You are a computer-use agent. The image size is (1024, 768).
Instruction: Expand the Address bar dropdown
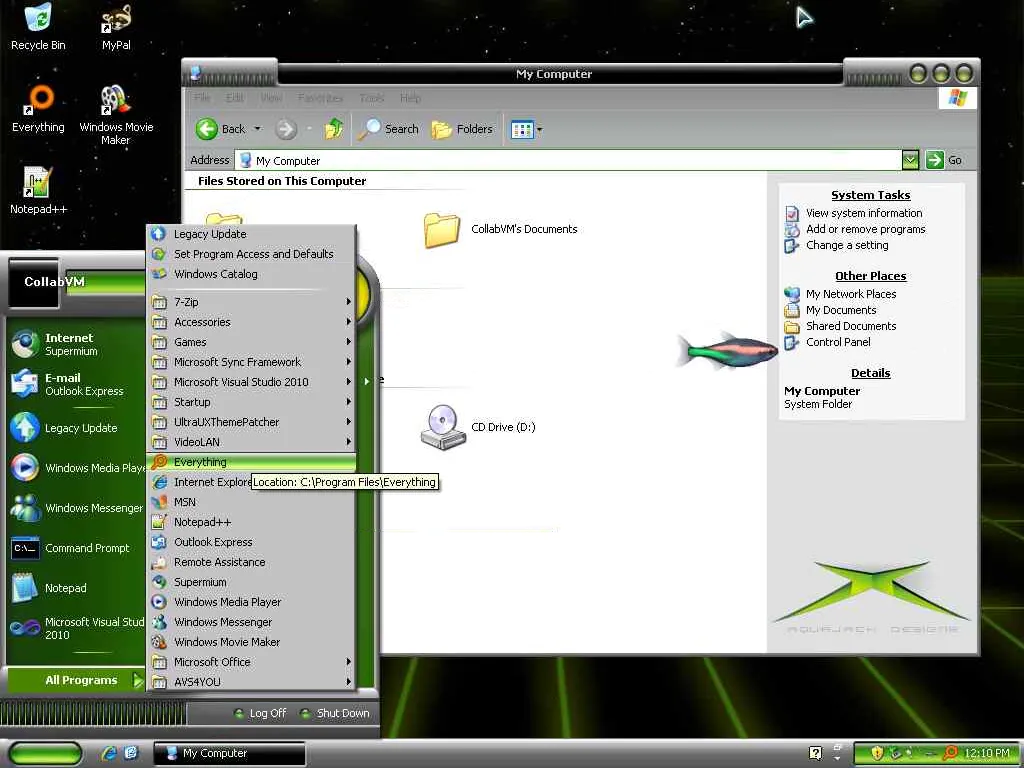(x=910, y=160)
